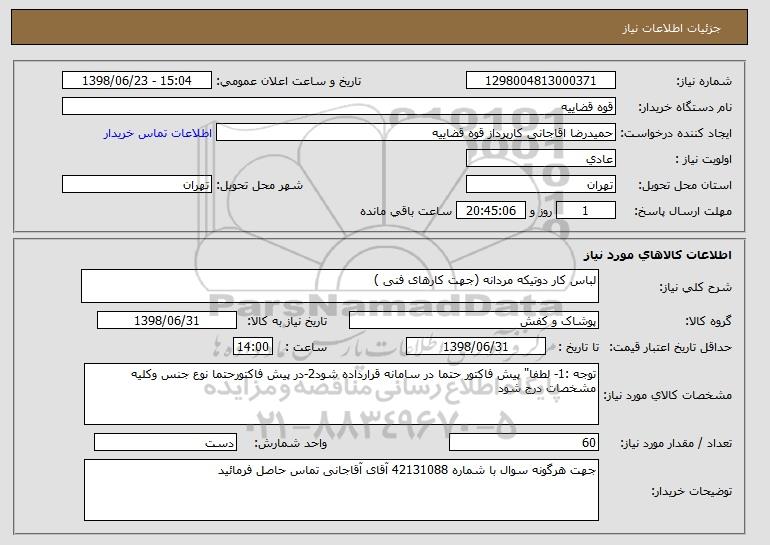Click the text ساعت باقی مانده
Screen dimensions: 770x545
pyautogui.click(x=406, y=211)
